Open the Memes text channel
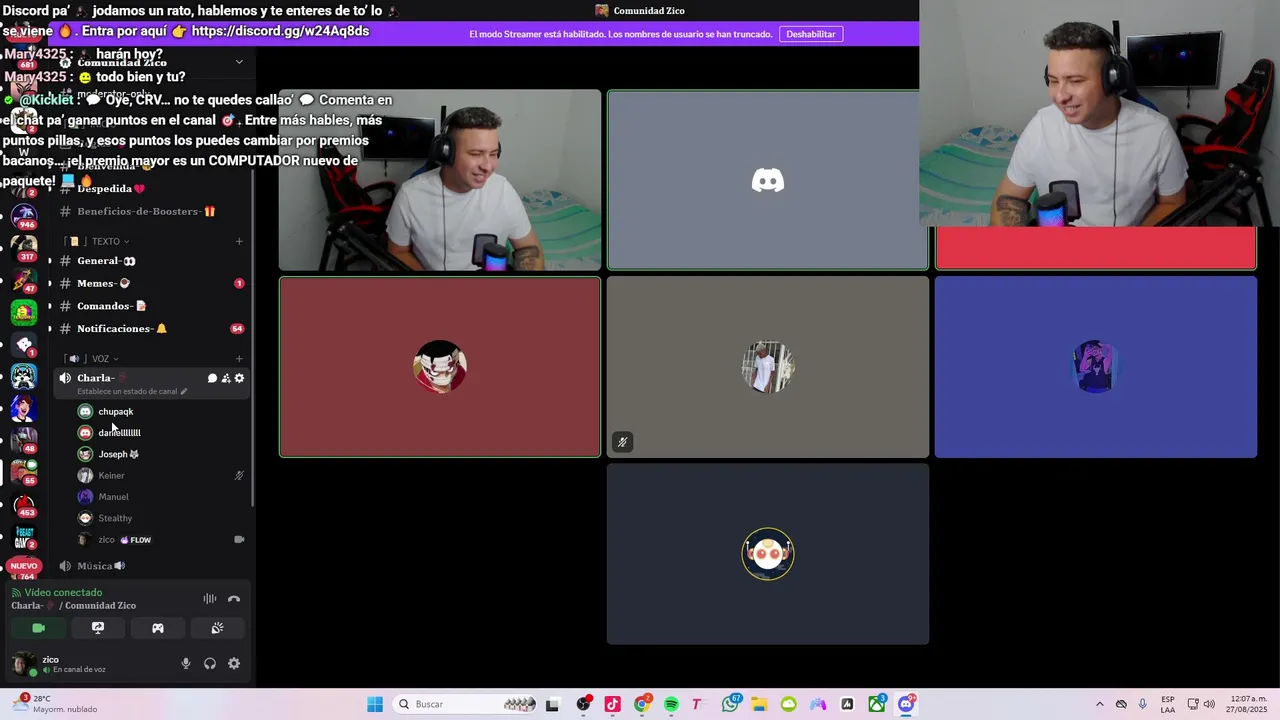This screenshot has width=1280, height=720. 150,283
